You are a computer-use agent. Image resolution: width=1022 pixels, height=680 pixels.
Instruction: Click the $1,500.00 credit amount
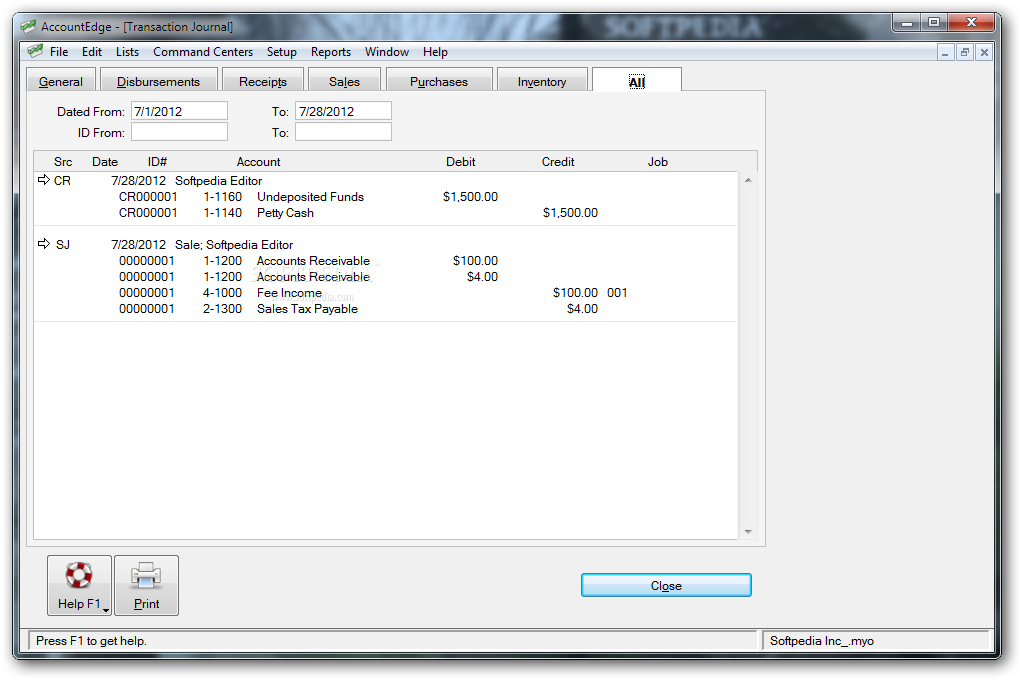click(x=570, y=213)
